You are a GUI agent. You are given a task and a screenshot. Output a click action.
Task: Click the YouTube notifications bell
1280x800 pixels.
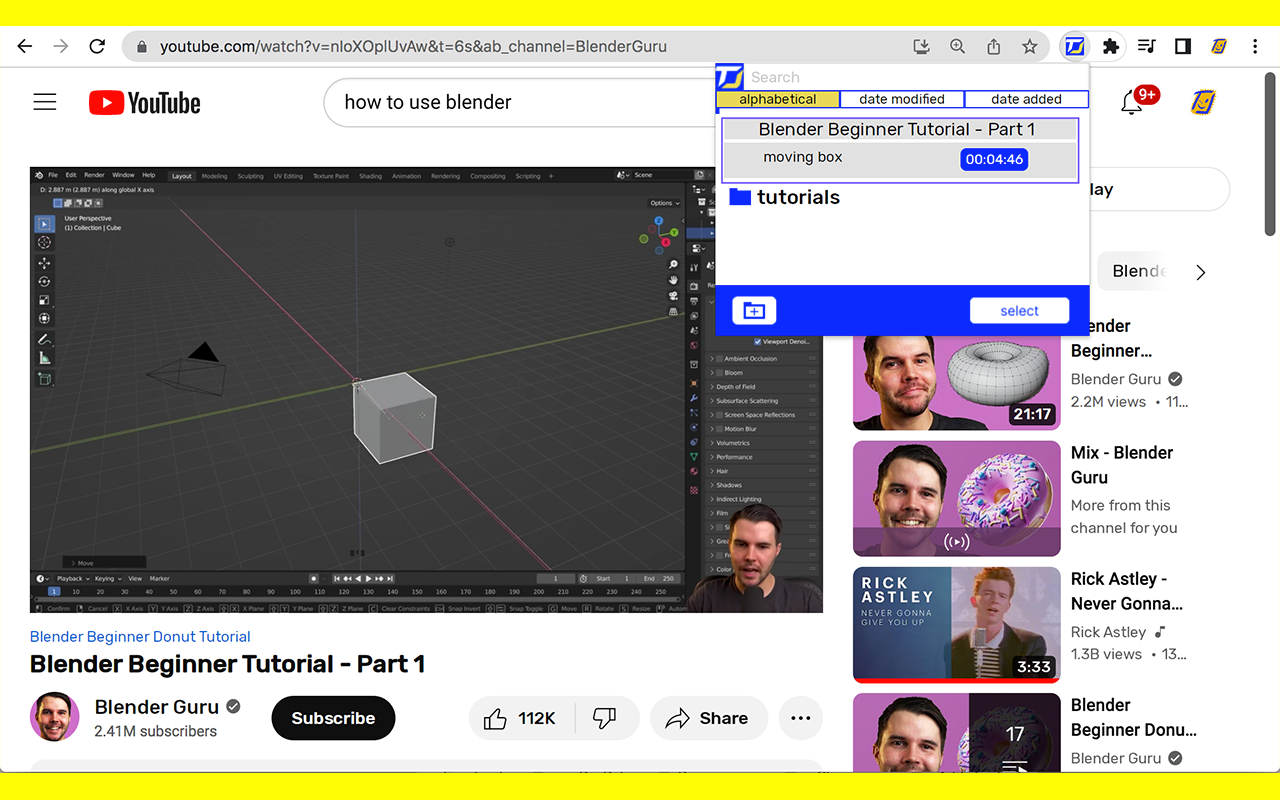(1131, 102)
